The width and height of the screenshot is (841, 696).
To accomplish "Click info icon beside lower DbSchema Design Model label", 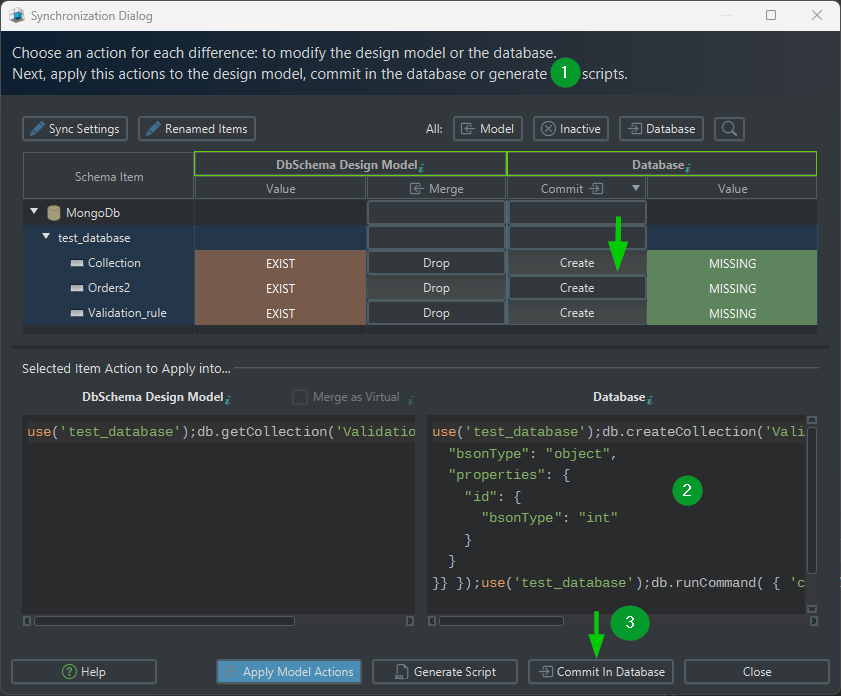I will [228, 399].
